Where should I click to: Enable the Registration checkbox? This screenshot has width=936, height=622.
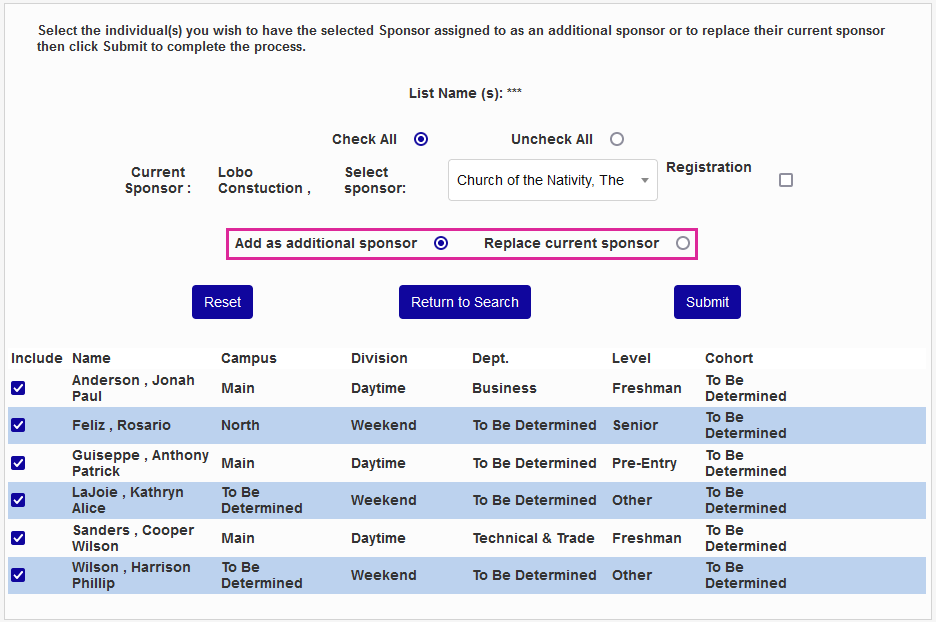tap(786, 180)
